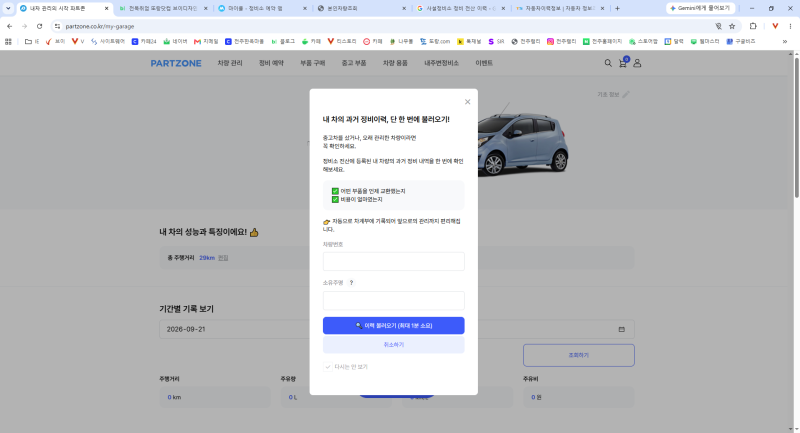The image size is (800, 433).
Task: Go to the PARTZONE home logo
Action: (176, 63)
